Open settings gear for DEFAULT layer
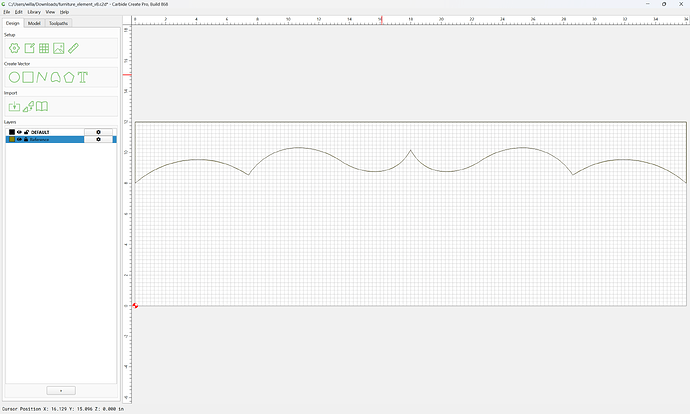 tap(99, 132)
